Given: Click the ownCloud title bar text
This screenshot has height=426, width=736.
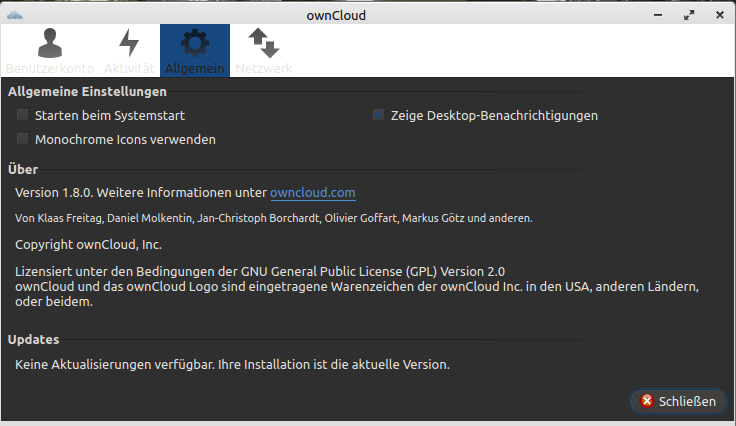Looking at the screenshot, I should pyautogui.click(x=336, y=15).
